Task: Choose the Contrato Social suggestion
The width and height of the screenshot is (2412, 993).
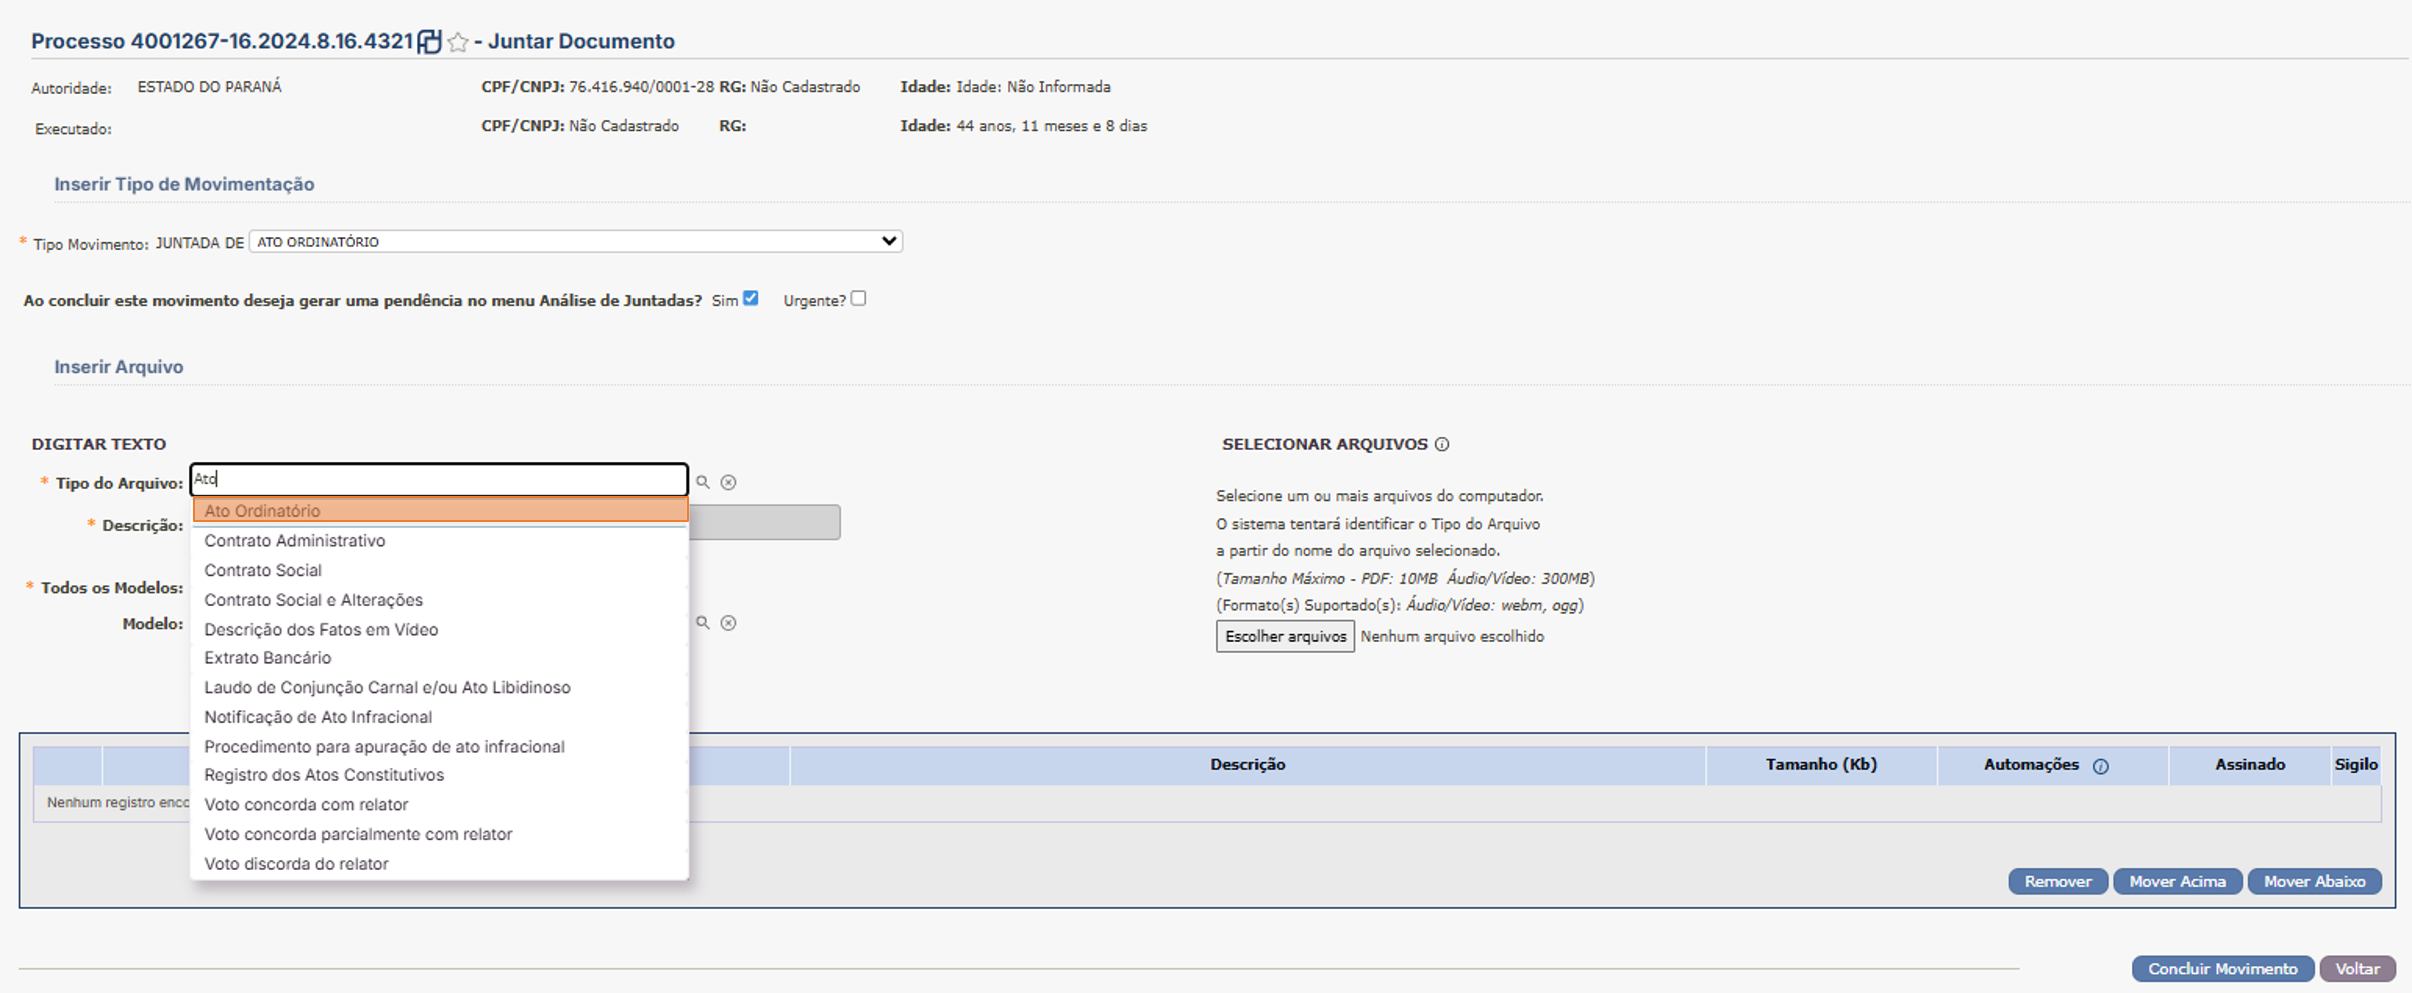Action: pyautogui.click(x=440, y=570)
